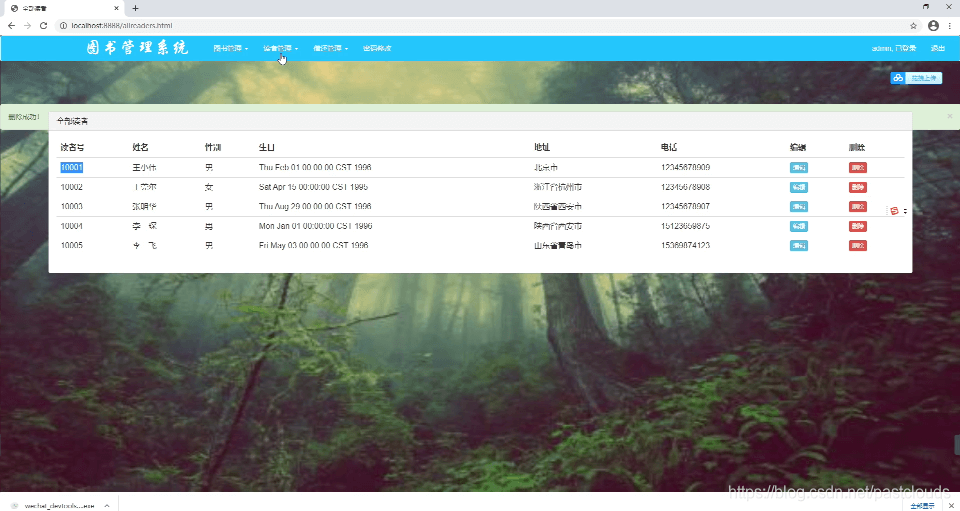Edit reader 10005 with the blue button
The height and width of the screenshot is (511, 960).
[798, 246]
